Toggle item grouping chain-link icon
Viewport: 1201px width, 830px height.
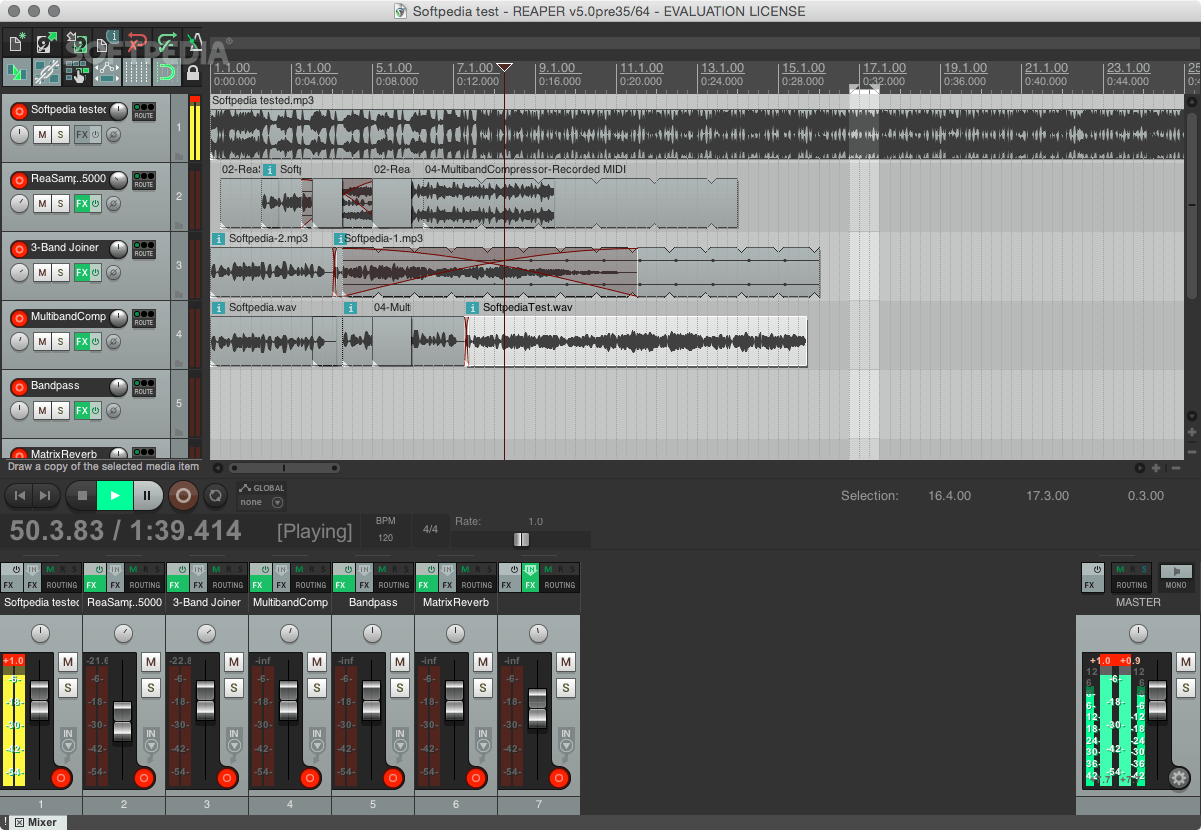[x=46, y=72]
